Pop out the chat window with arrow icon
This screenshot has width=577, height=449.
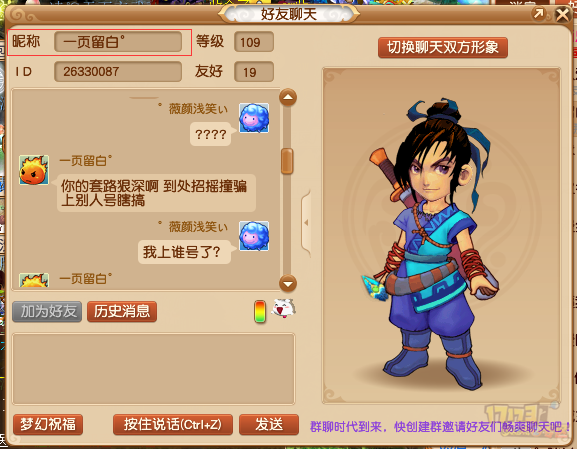point(539,14)
